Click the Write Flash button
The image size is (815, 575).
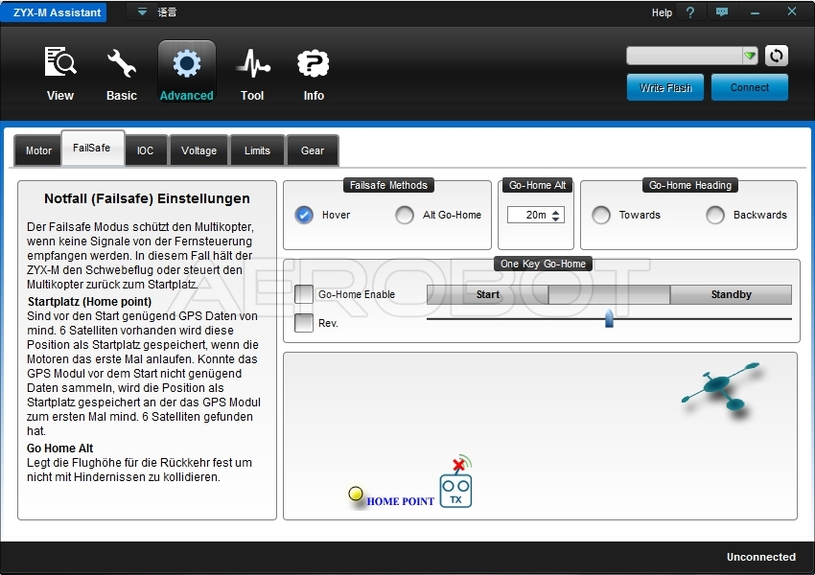(x=665, y=88)
